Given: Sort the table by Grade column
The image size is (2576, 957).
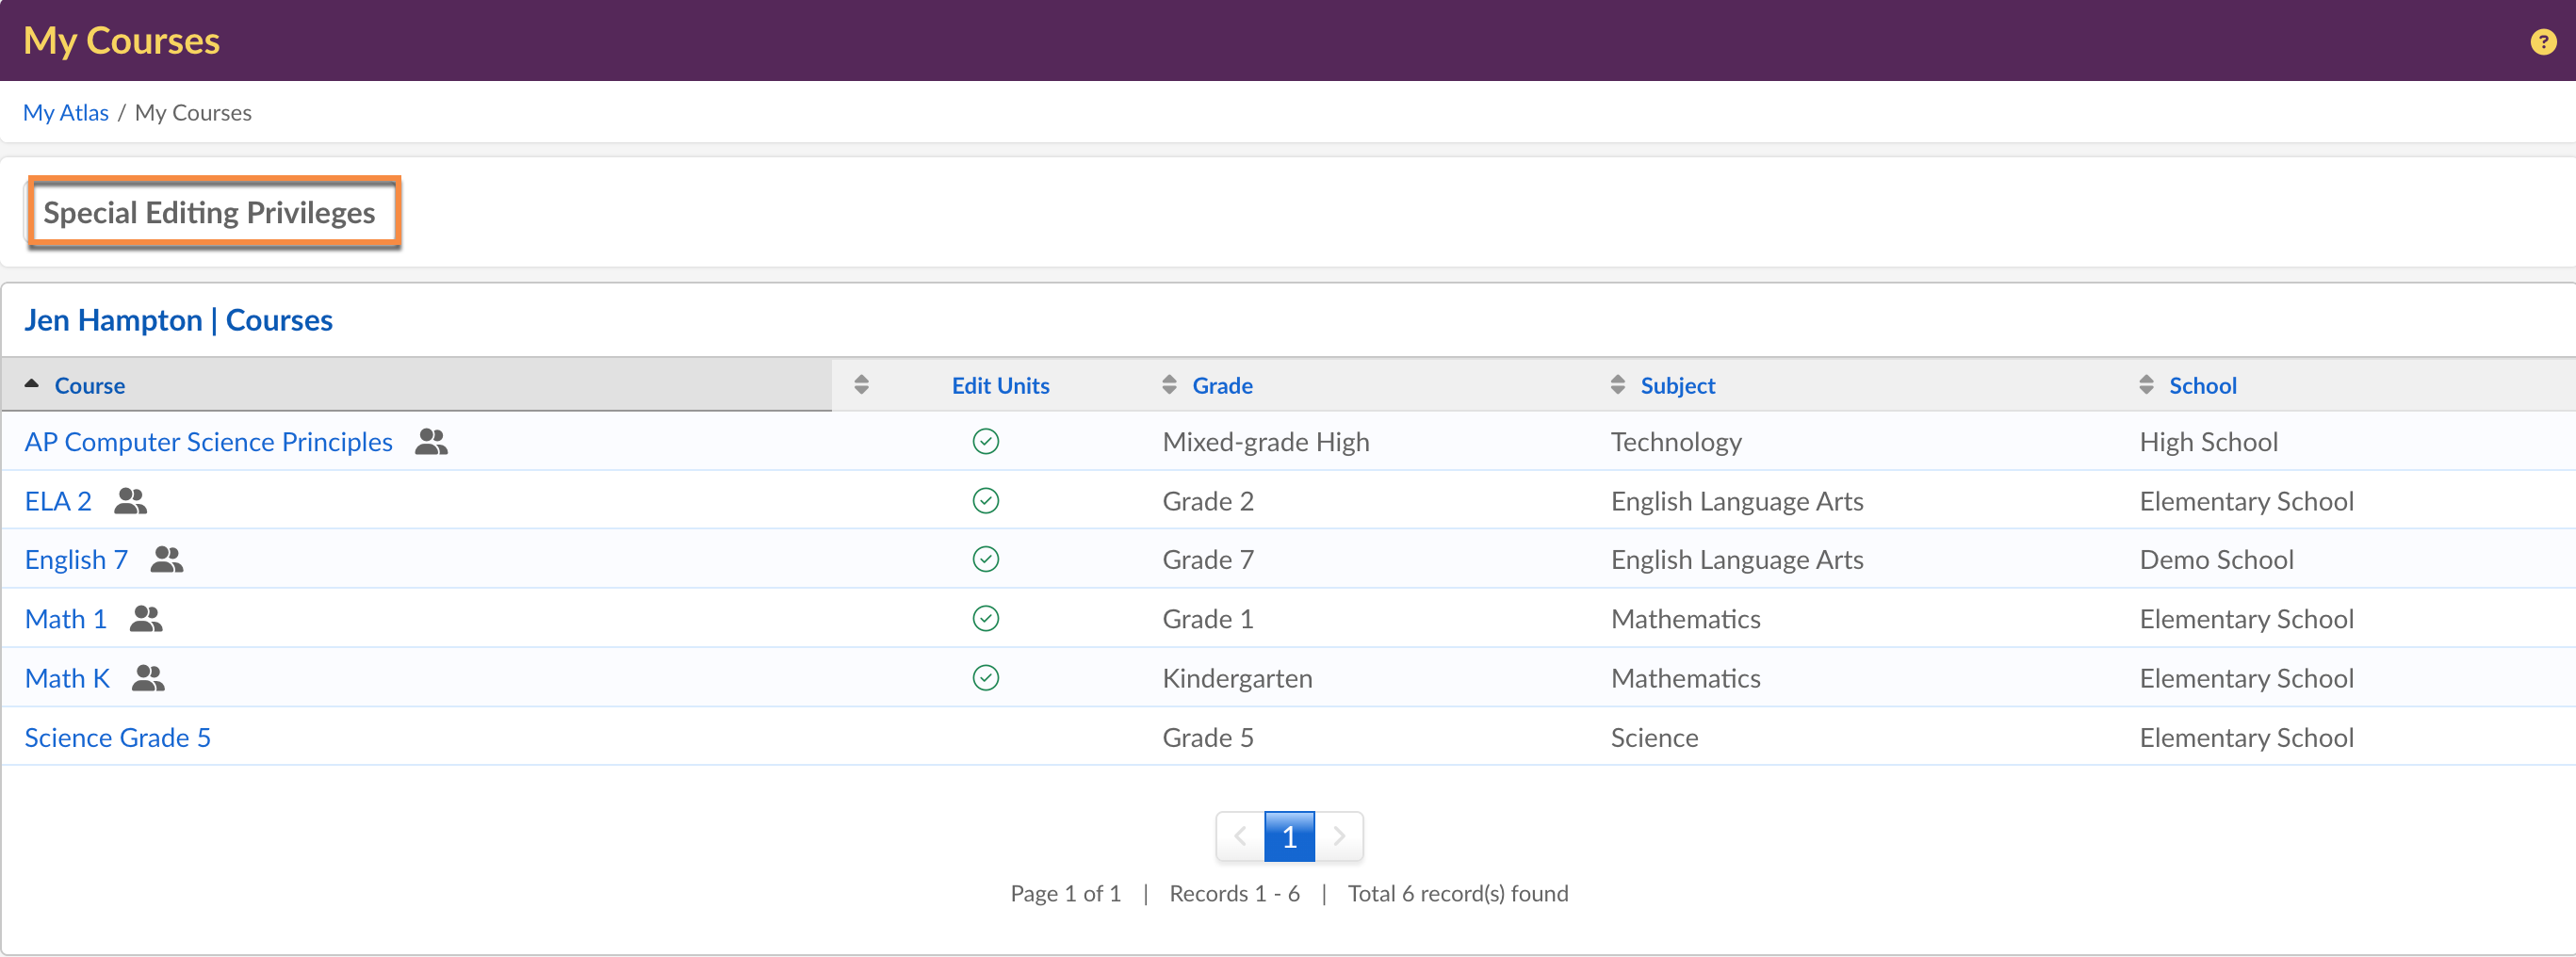Looking at the screenshot, I should coord(1221,386).
